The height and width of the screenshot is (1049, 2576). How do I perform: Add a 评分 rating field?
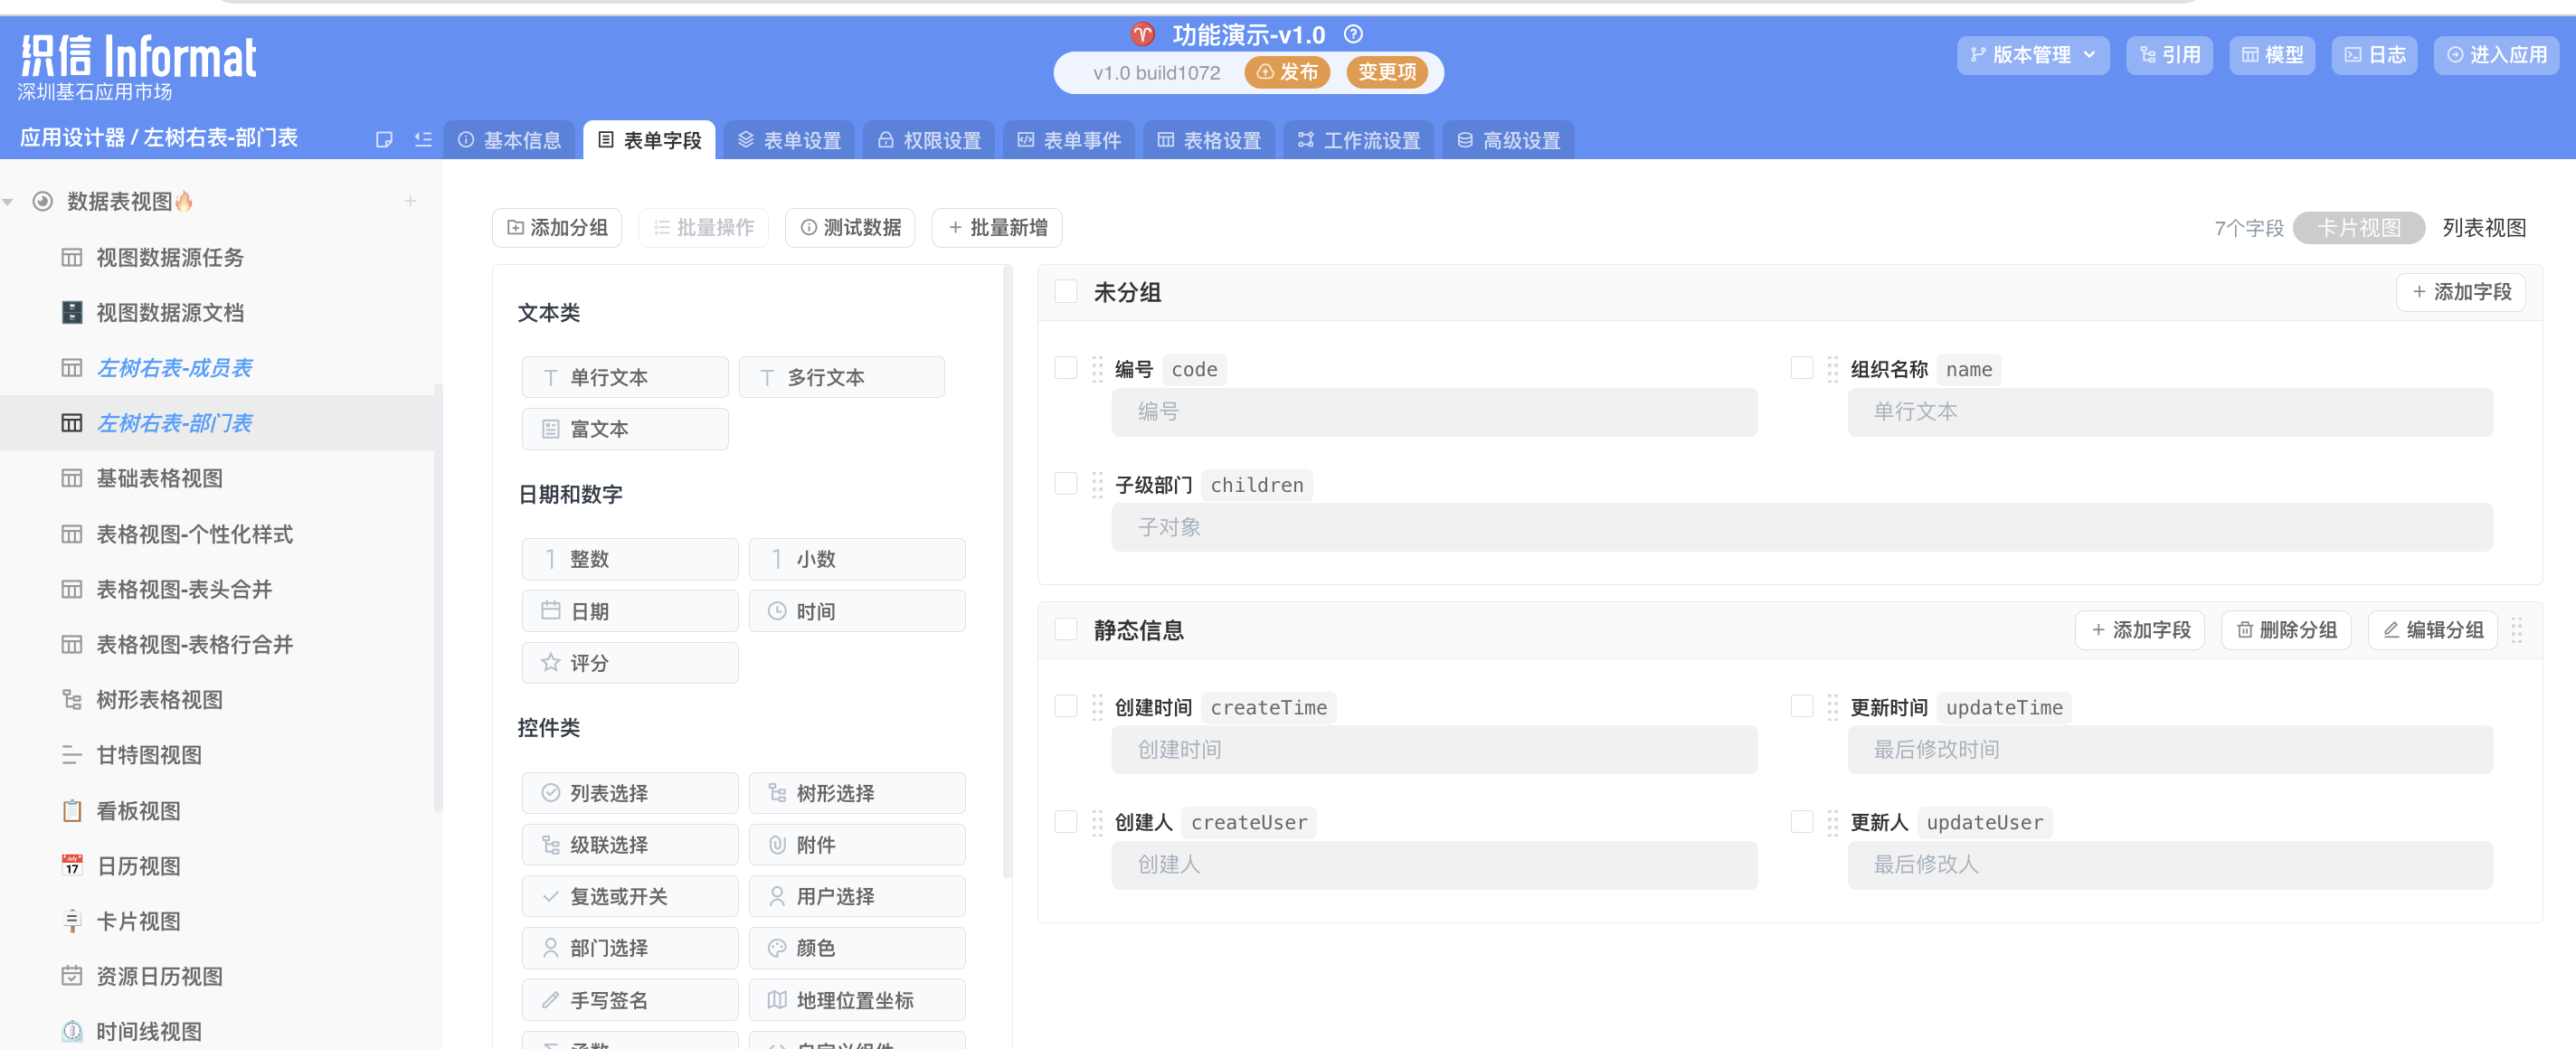[x=629, y=662]
